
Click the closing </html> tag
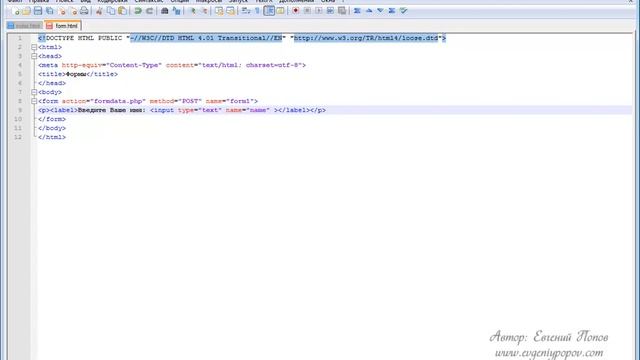(52, 137)
